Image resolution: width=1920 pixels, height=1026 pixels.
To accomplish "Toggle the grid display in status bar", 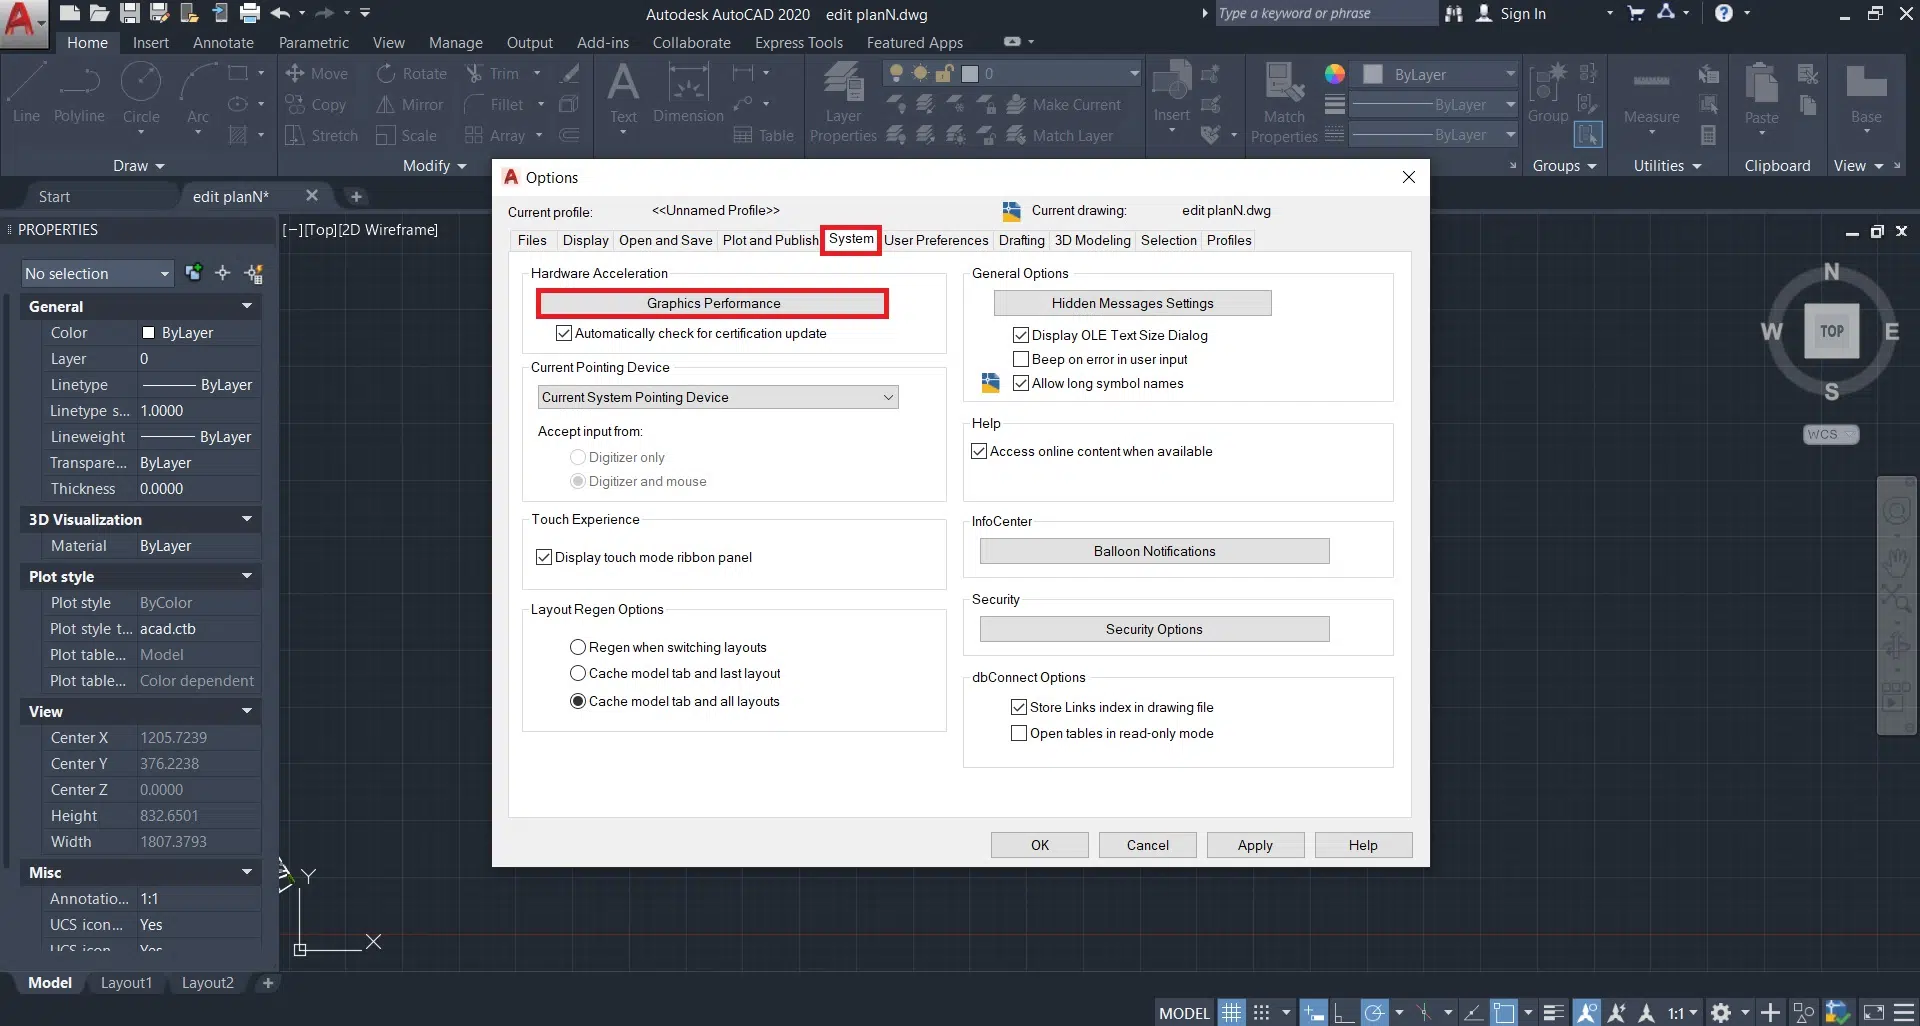I will 1232,1013.
